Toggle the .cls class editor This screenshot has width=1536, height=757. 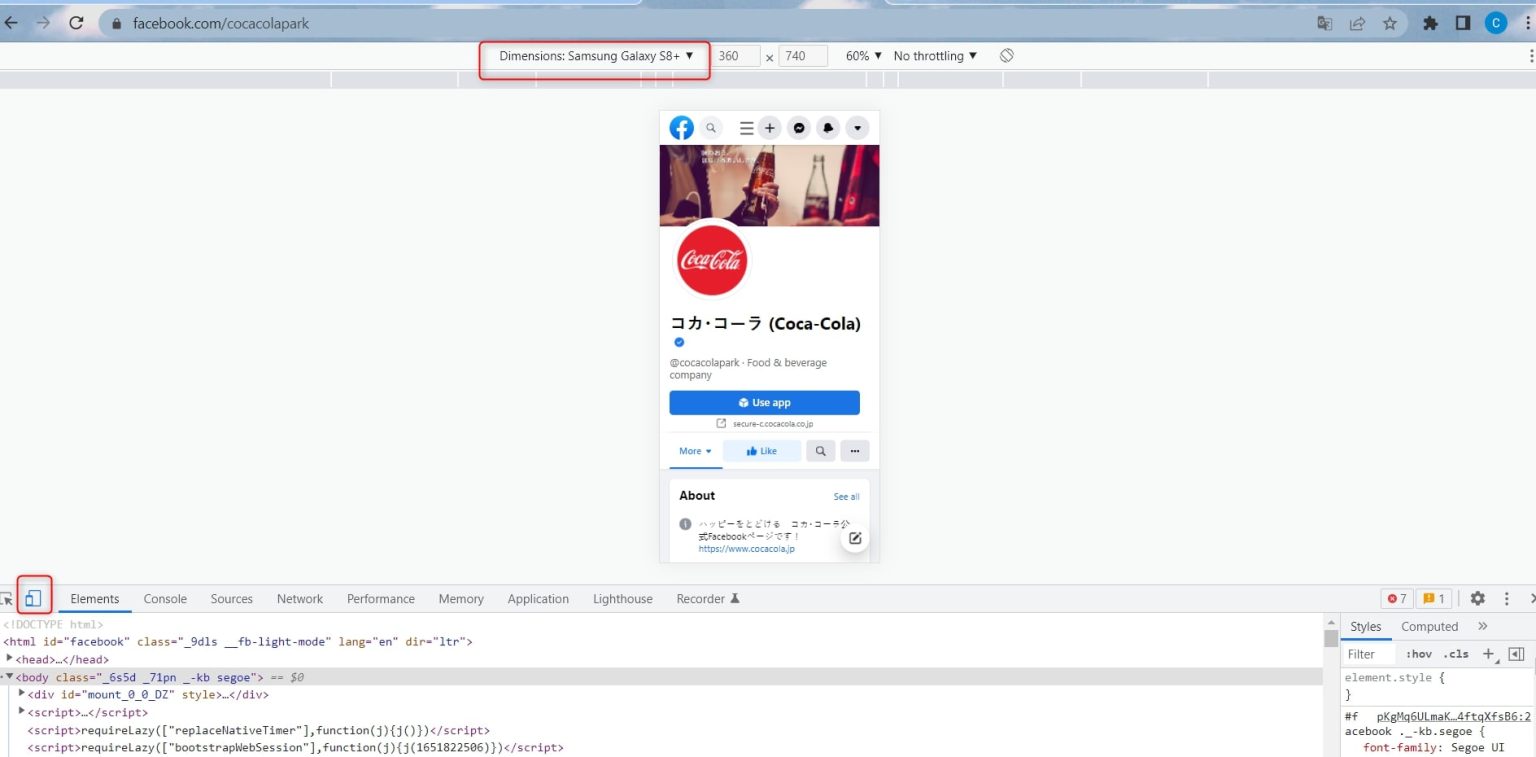(x=1458, y=654)
